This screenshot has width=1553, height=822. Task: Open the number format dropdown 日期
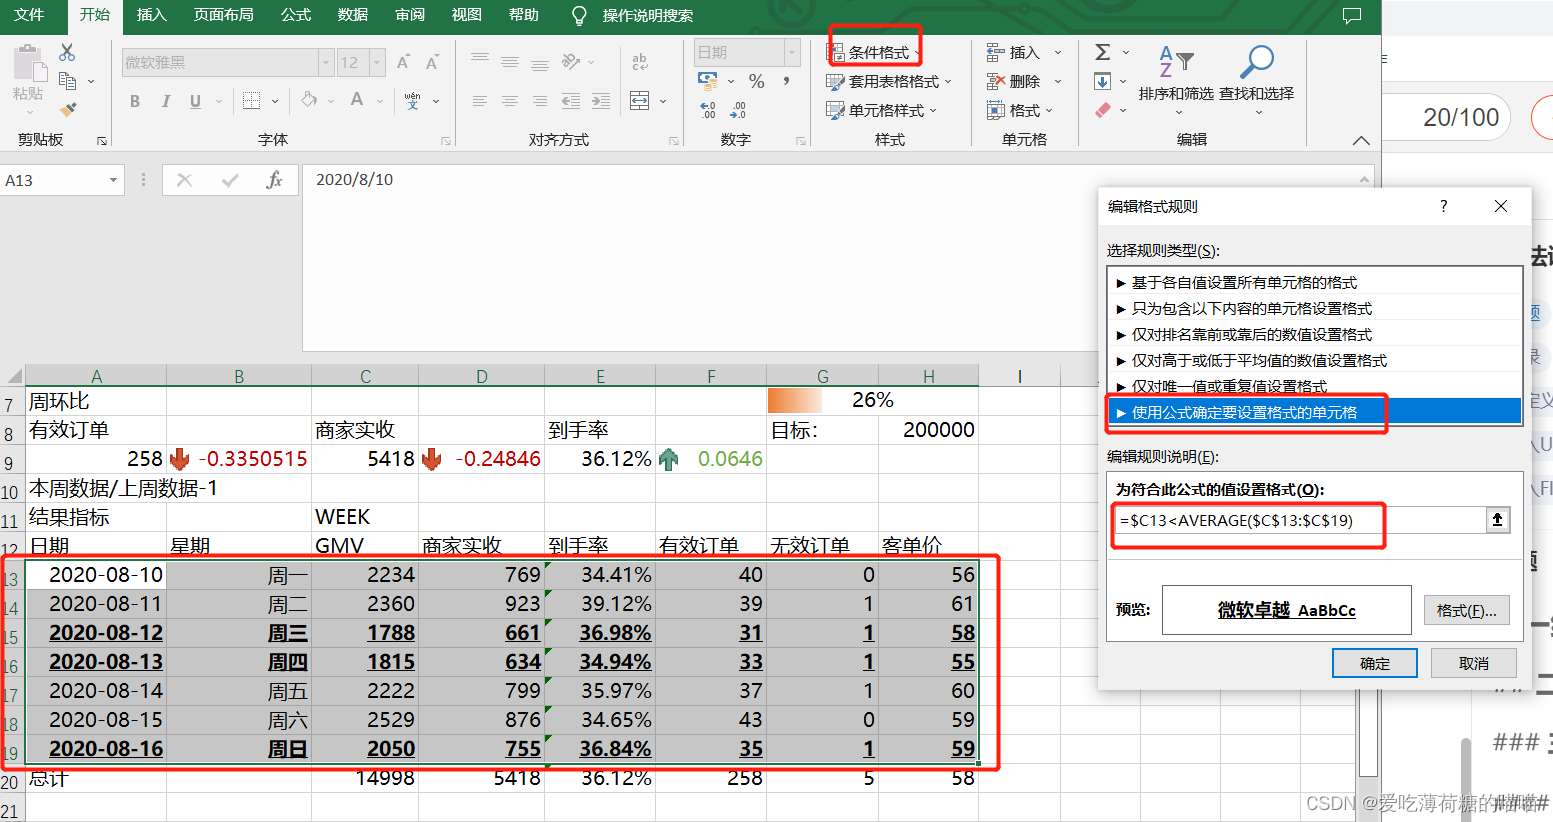tap(792, 52)
